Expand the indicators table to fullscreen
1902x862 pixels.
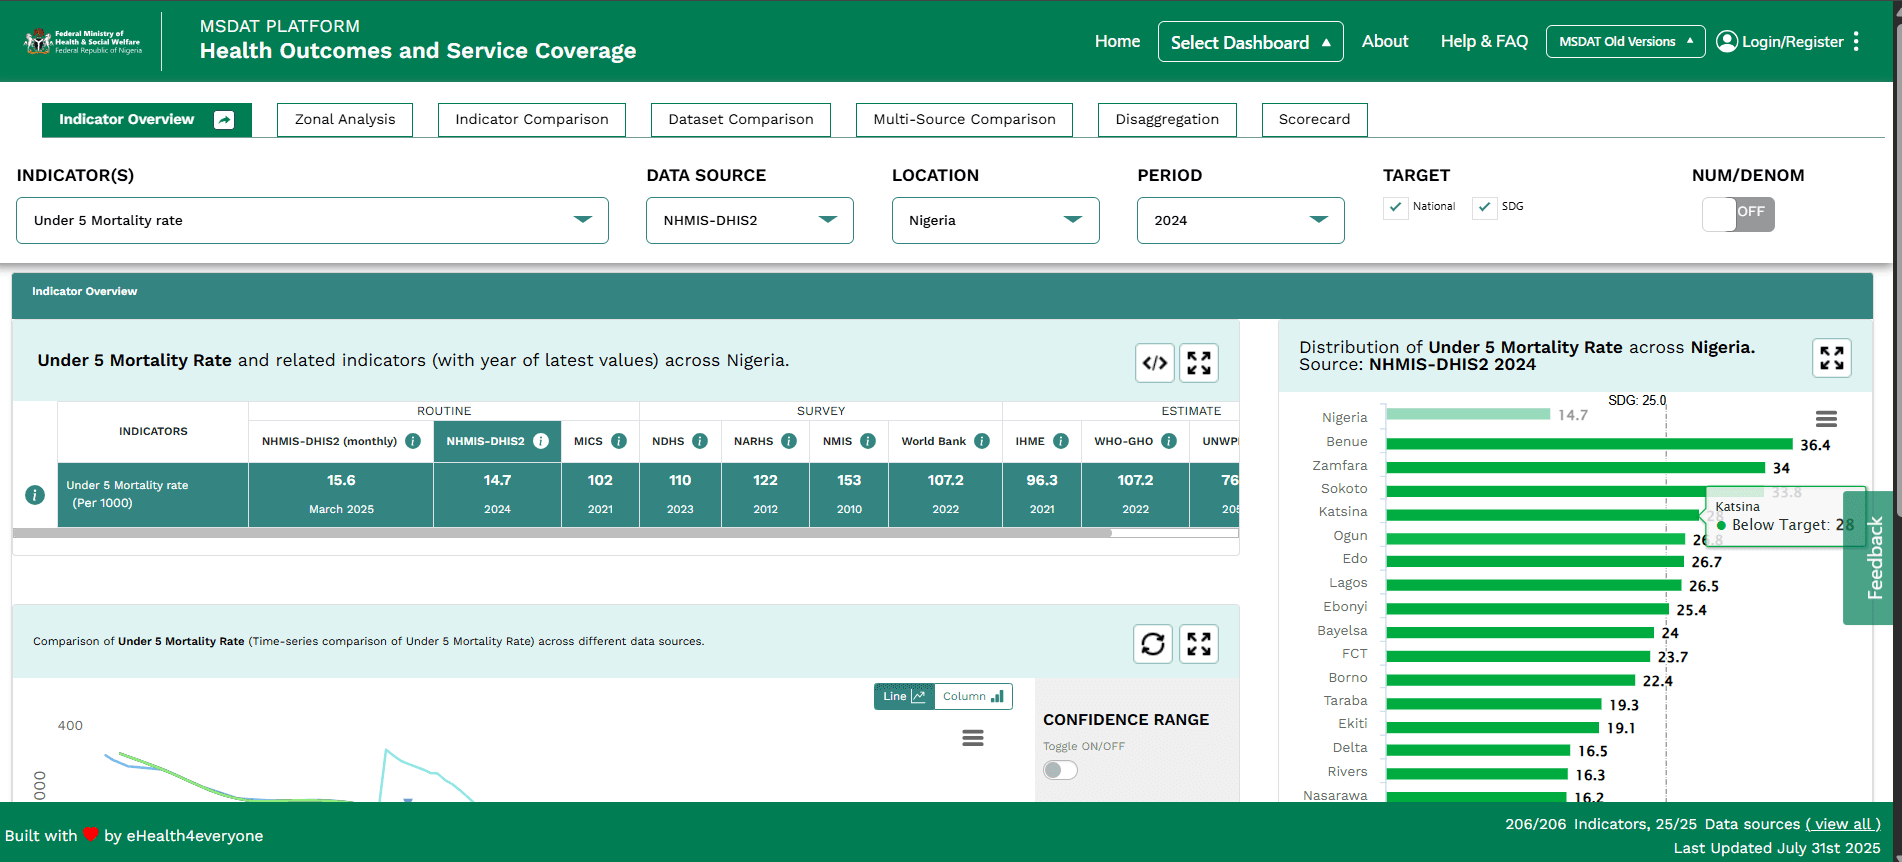click(1198, 363)
